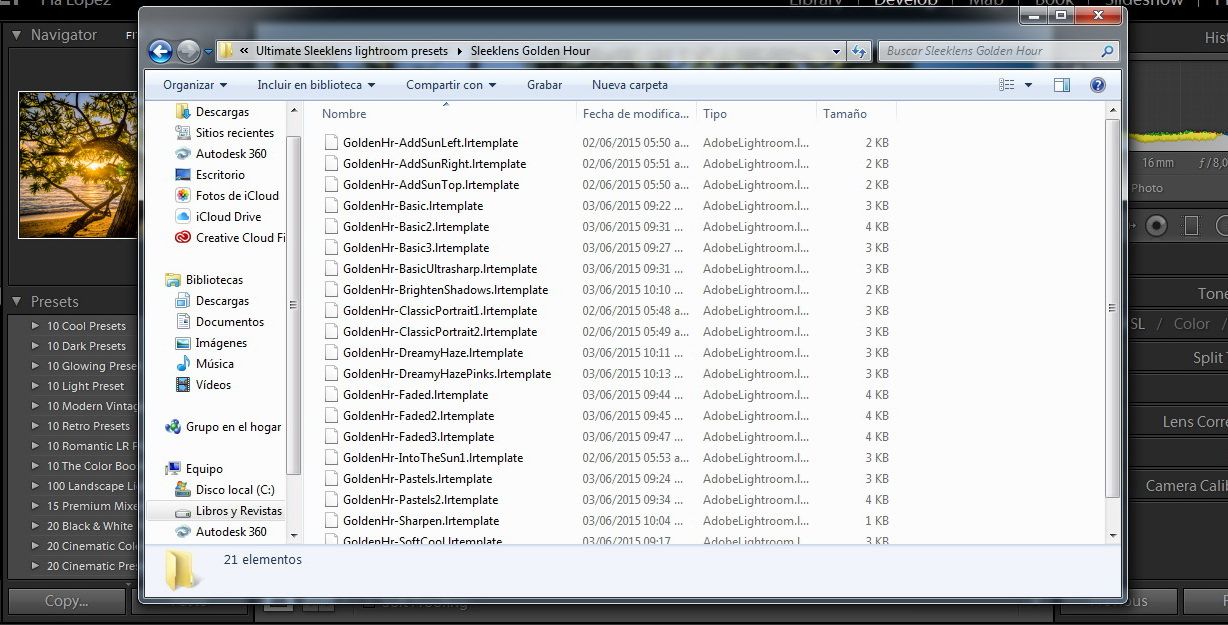Select file GoldenHr-ClassicPortrait1.lrtemplate
The image size is (1228, 625).
(440, 311)
